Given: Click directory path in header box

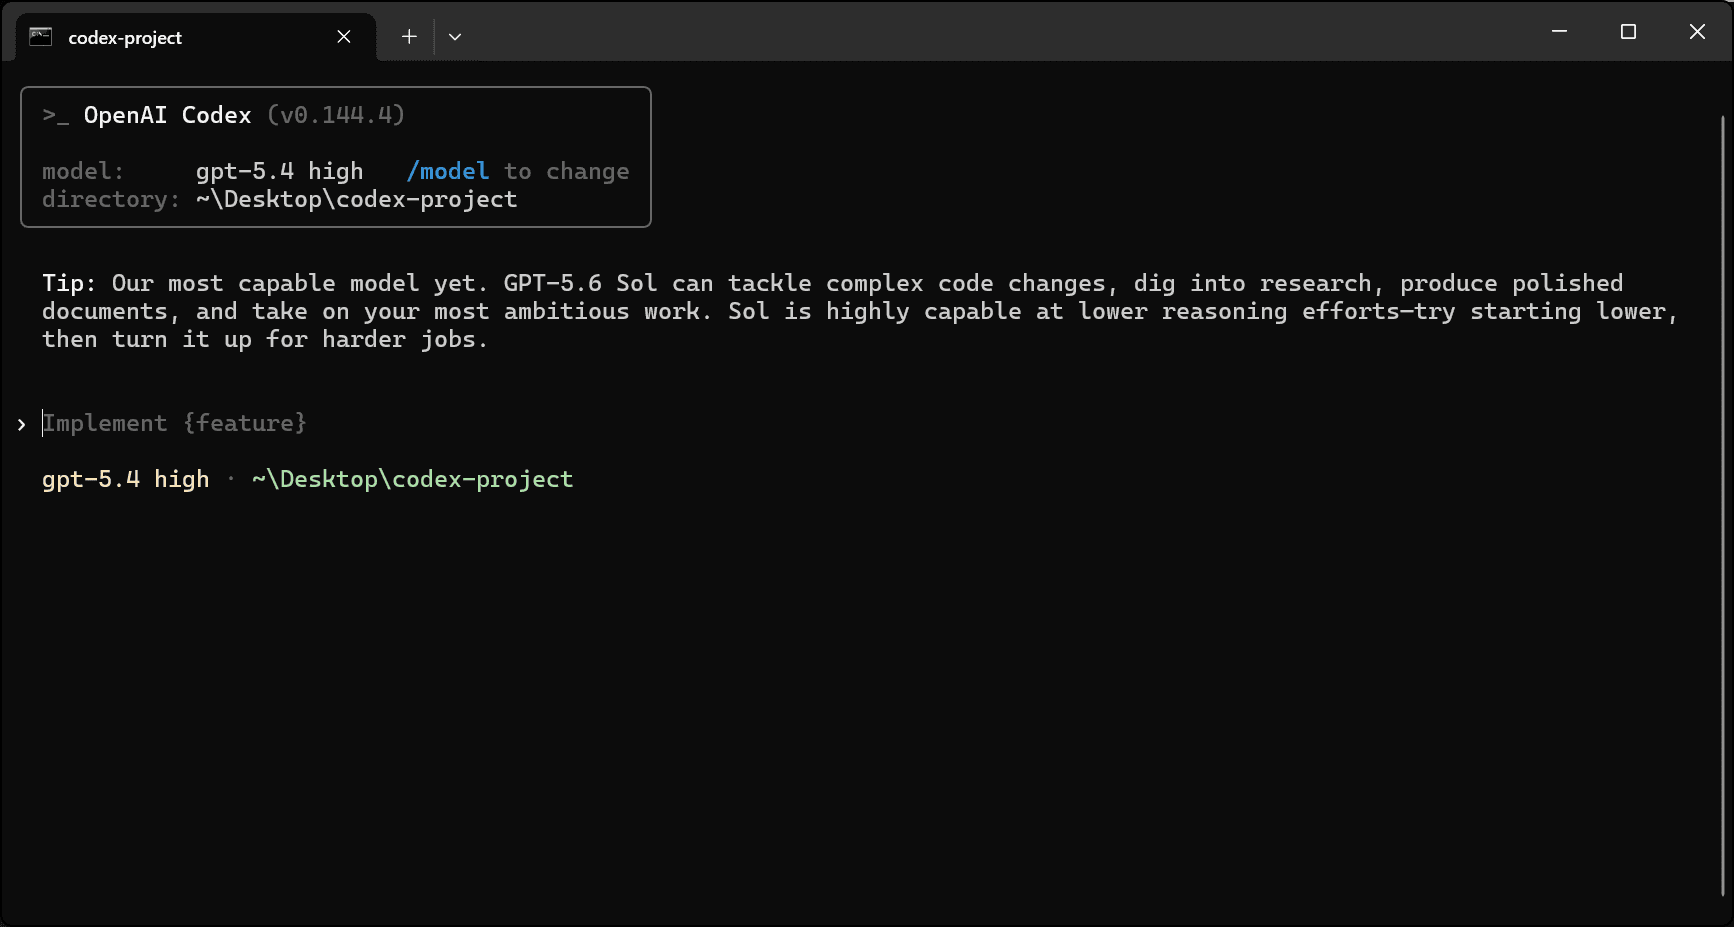Looking at the screenshot, I should 356,199.
